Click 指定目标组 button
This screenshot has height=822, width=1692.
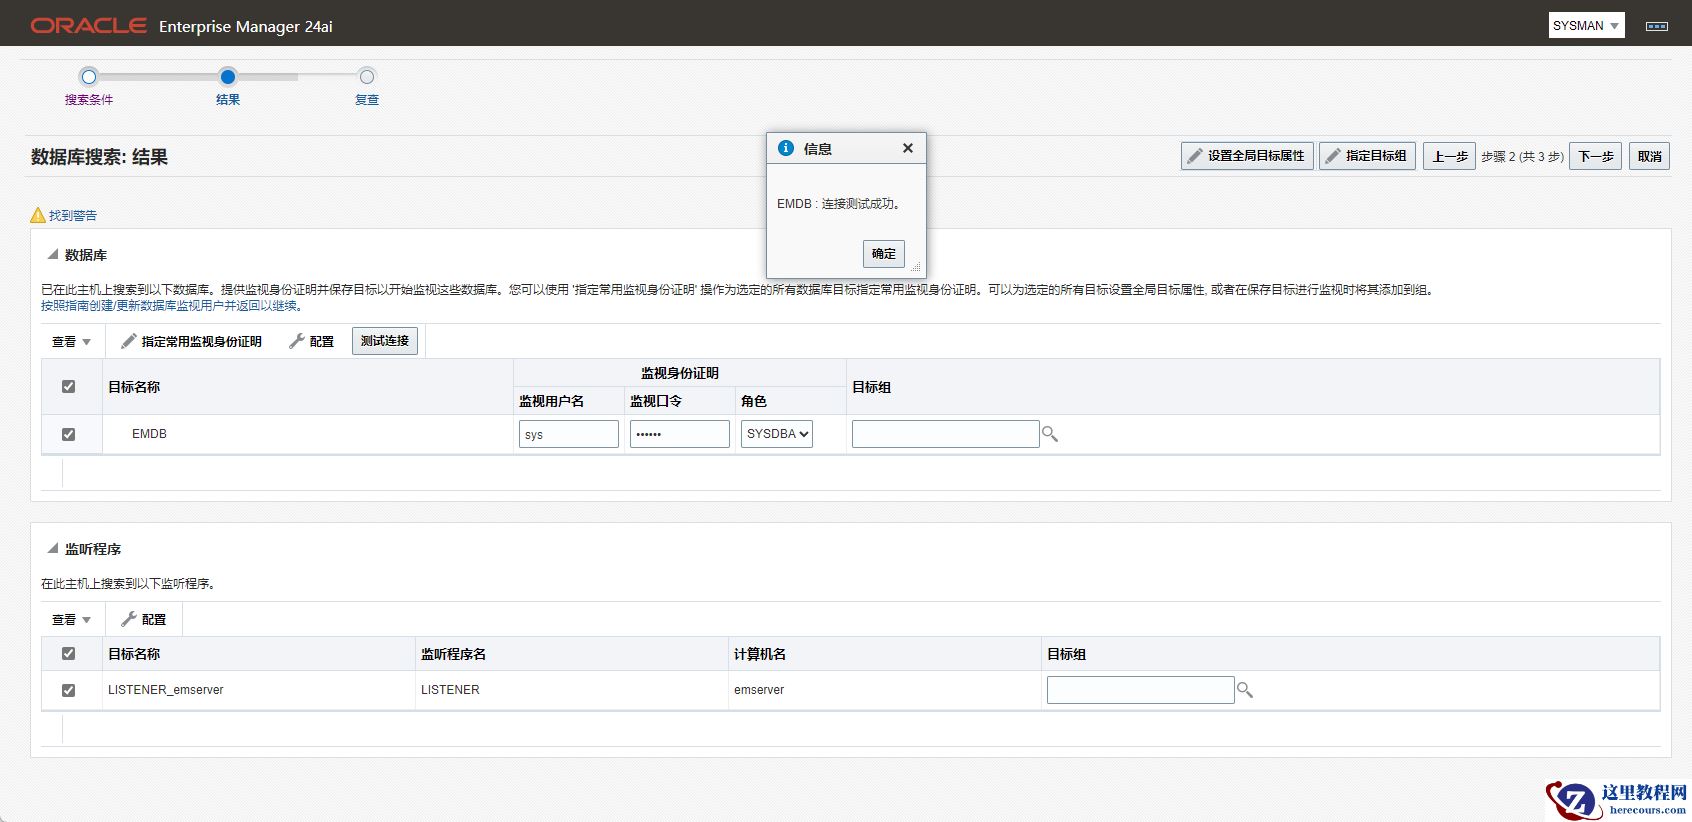pos(1367,156)
